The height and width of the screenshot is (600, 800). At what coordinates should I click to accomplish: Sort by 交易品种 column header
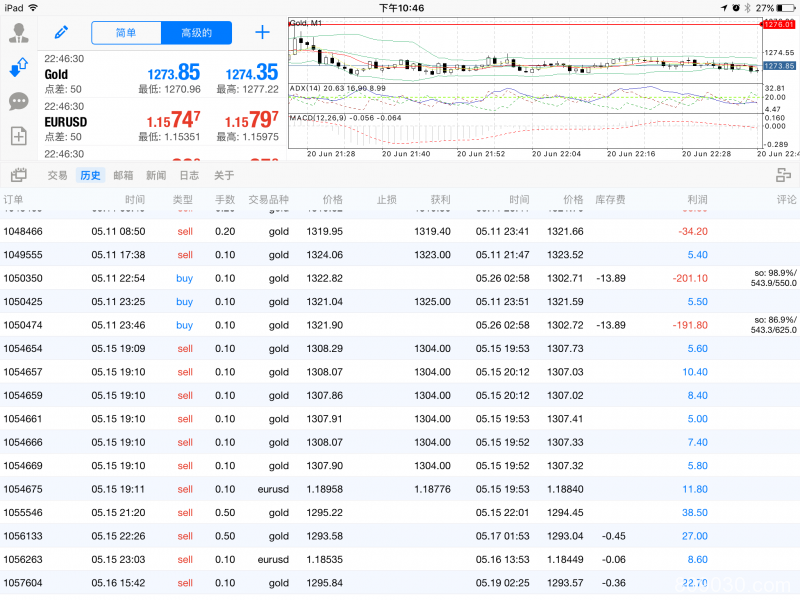click(x=268, y=199)
